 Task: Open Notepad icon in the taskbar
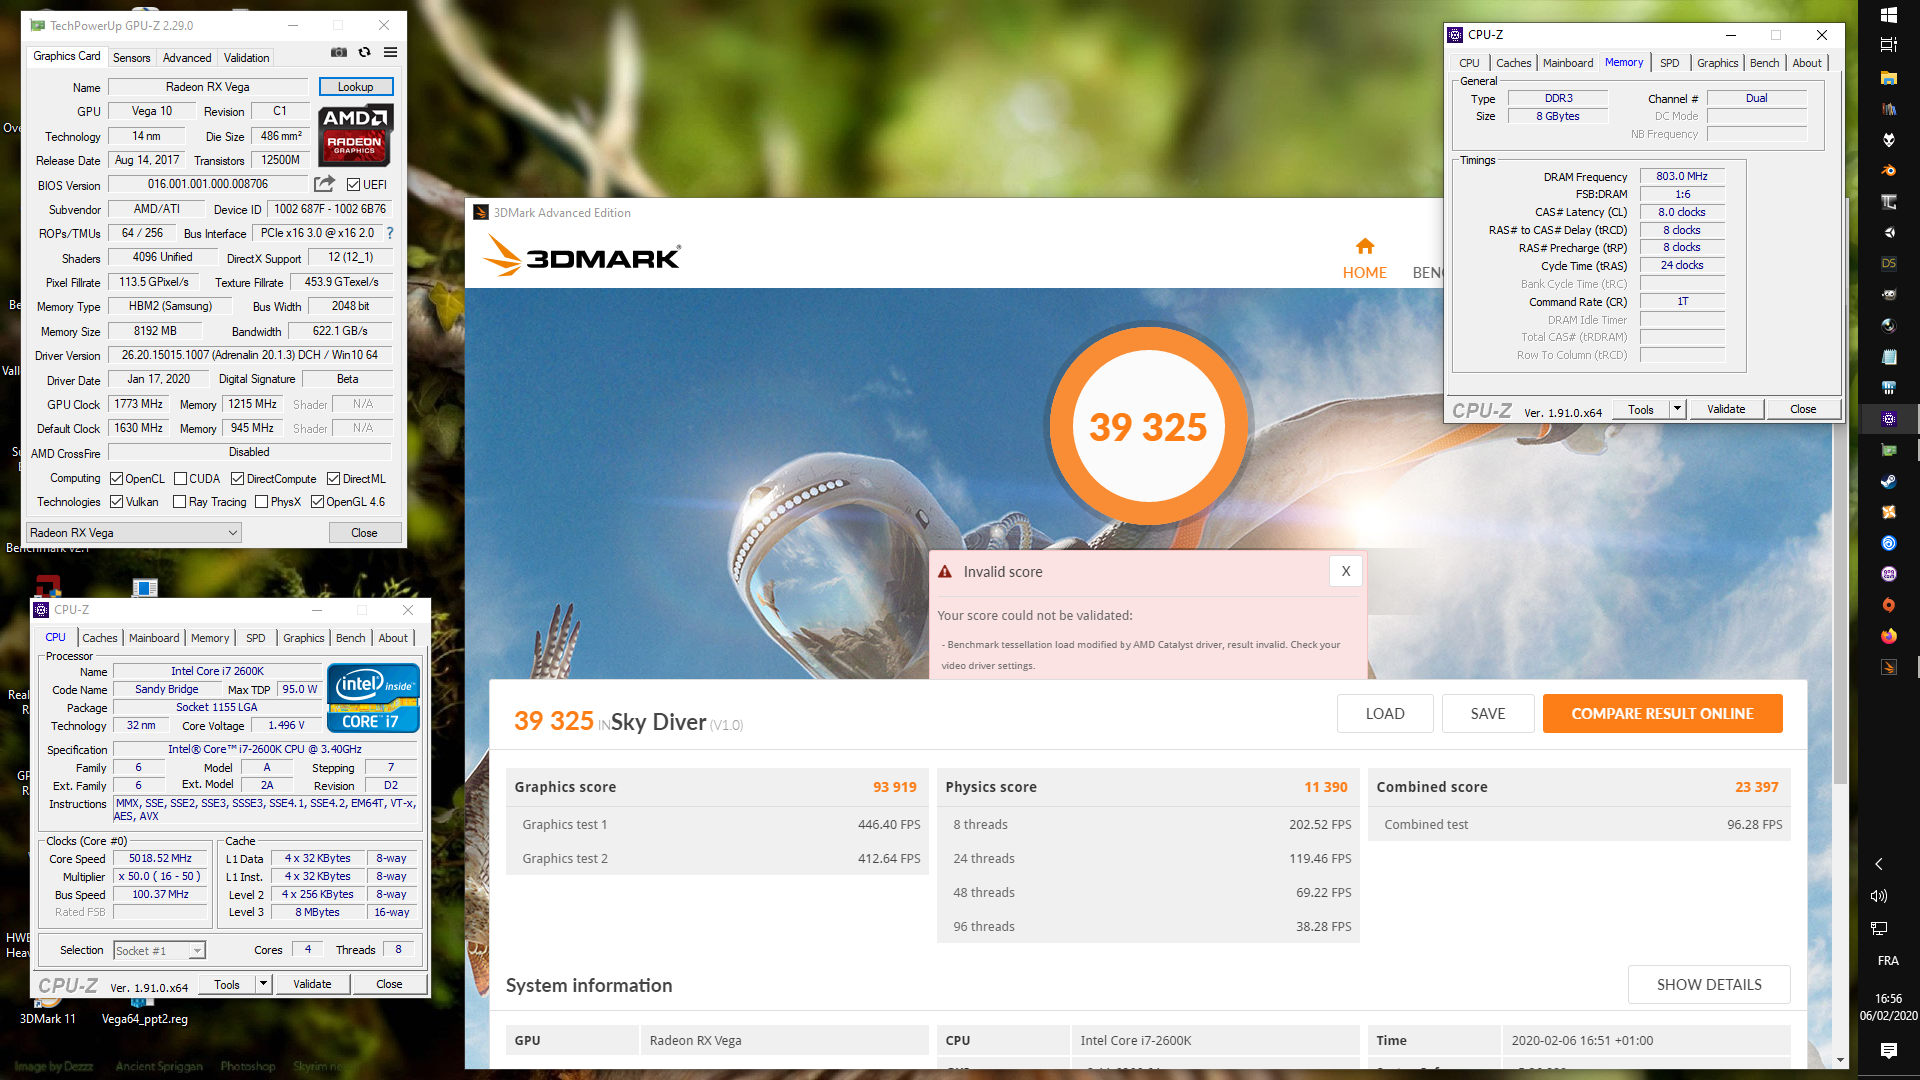pyautogui.click(x=1888, y=356)
